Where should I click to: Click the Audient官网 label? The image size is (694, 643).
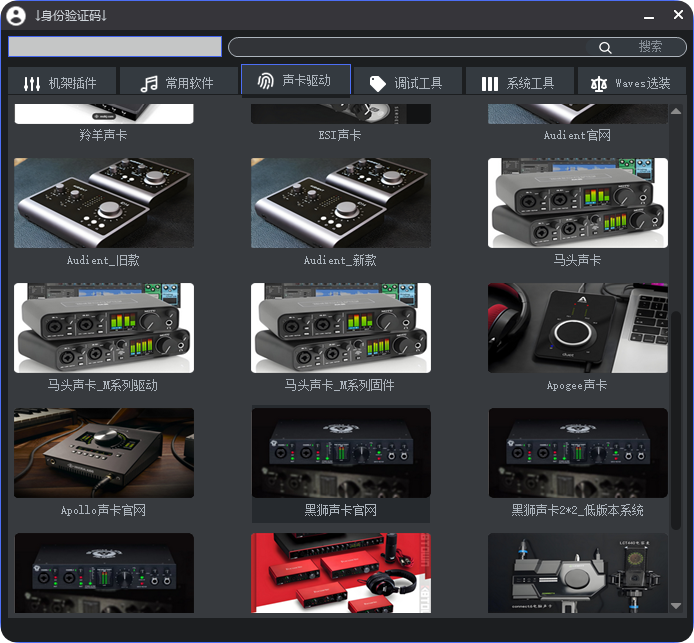coord(577,135)
